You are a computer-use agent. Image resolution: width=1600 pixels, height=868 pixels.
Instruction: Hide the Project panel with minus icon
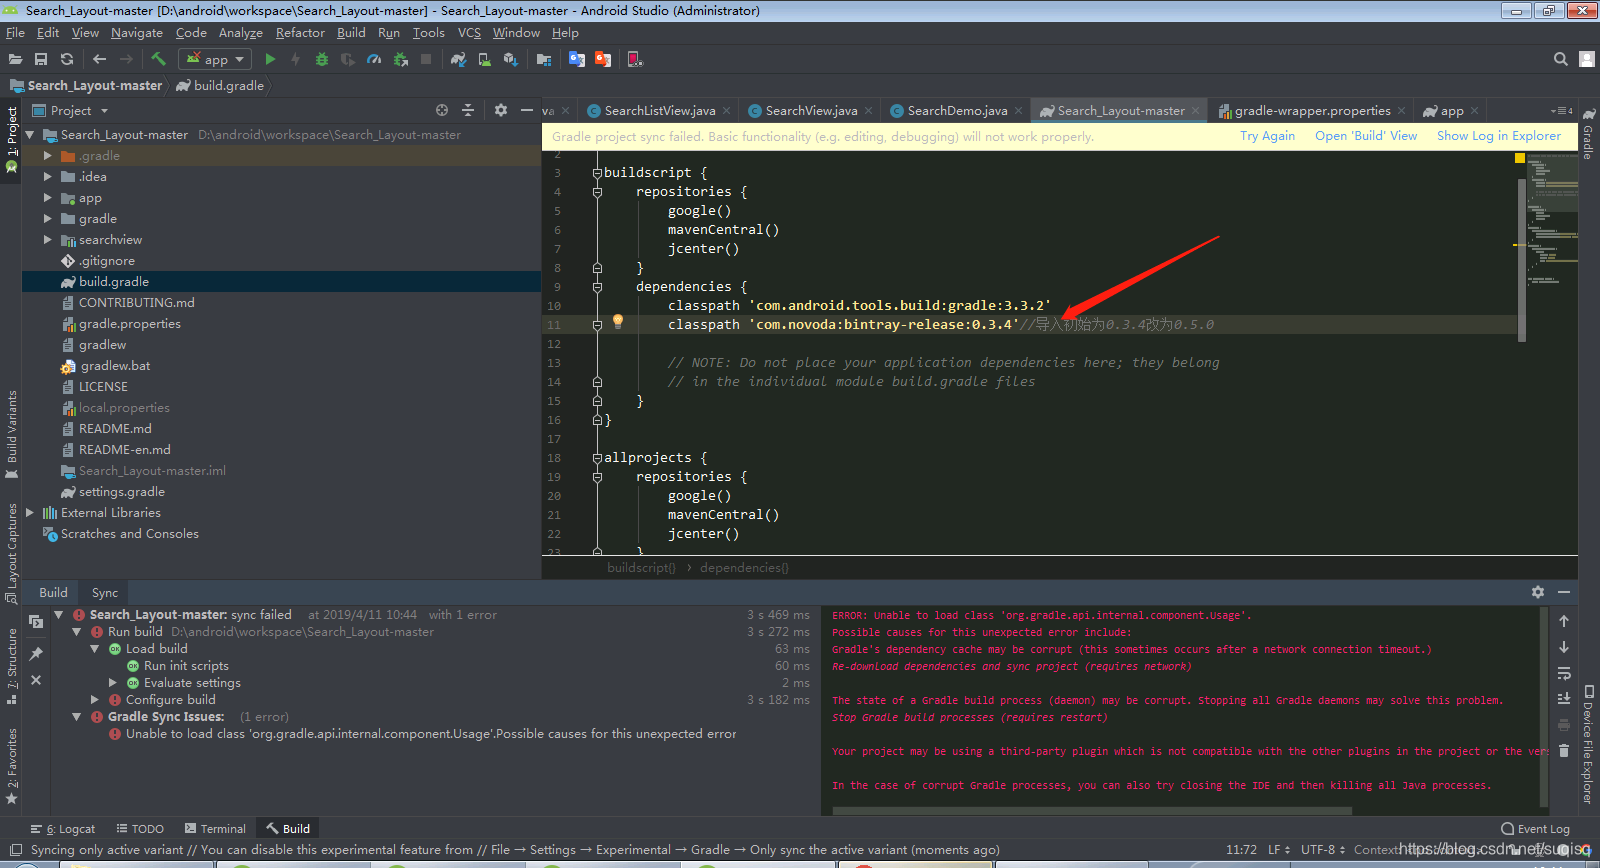527,110
